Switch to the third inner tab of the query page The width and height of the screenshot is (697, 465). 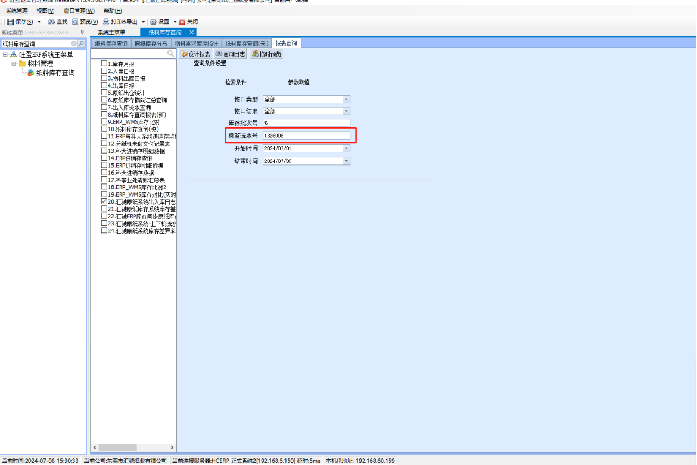tap(196, 43)
